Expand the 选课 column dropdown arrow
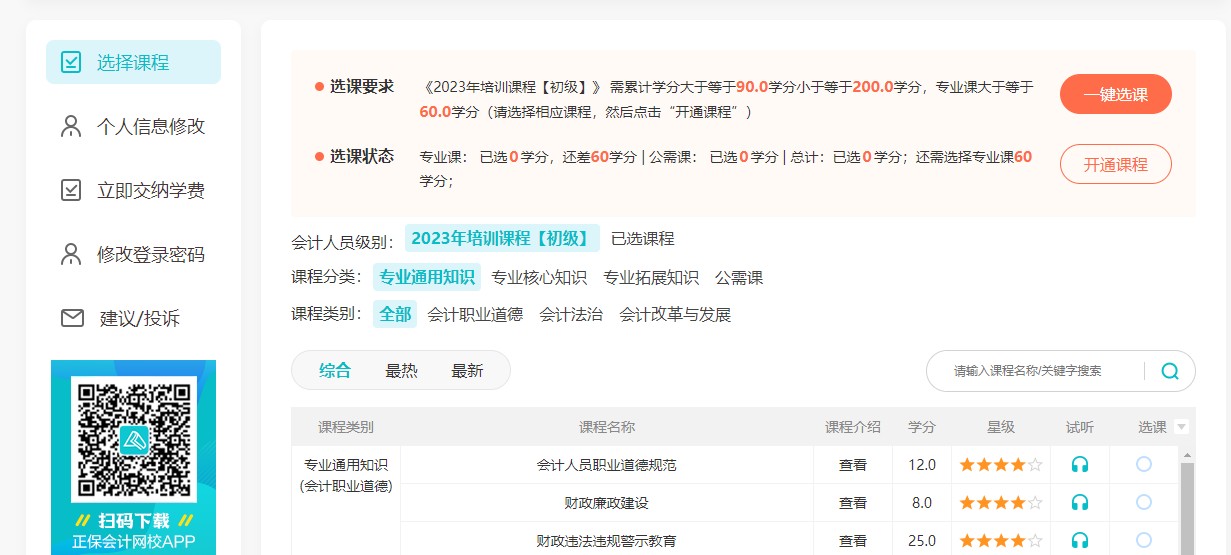The width and height of the screenshot is (1231, 555). [x=1181, y=427]
